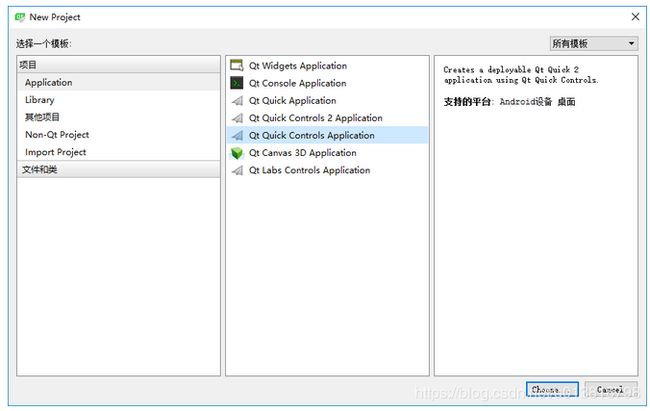Click the Qt Canvas 3D Application cube icon
The height and width of the screenshot is (411, 650).
pos(237,153)
